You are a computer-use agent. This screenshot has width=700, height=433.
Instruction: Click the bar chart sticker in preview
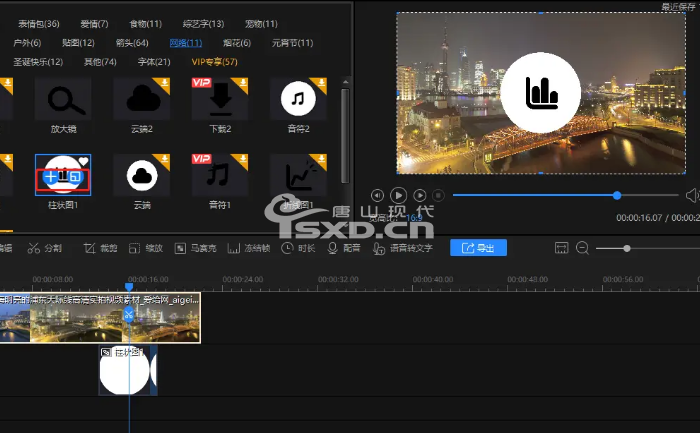(541, 92)
